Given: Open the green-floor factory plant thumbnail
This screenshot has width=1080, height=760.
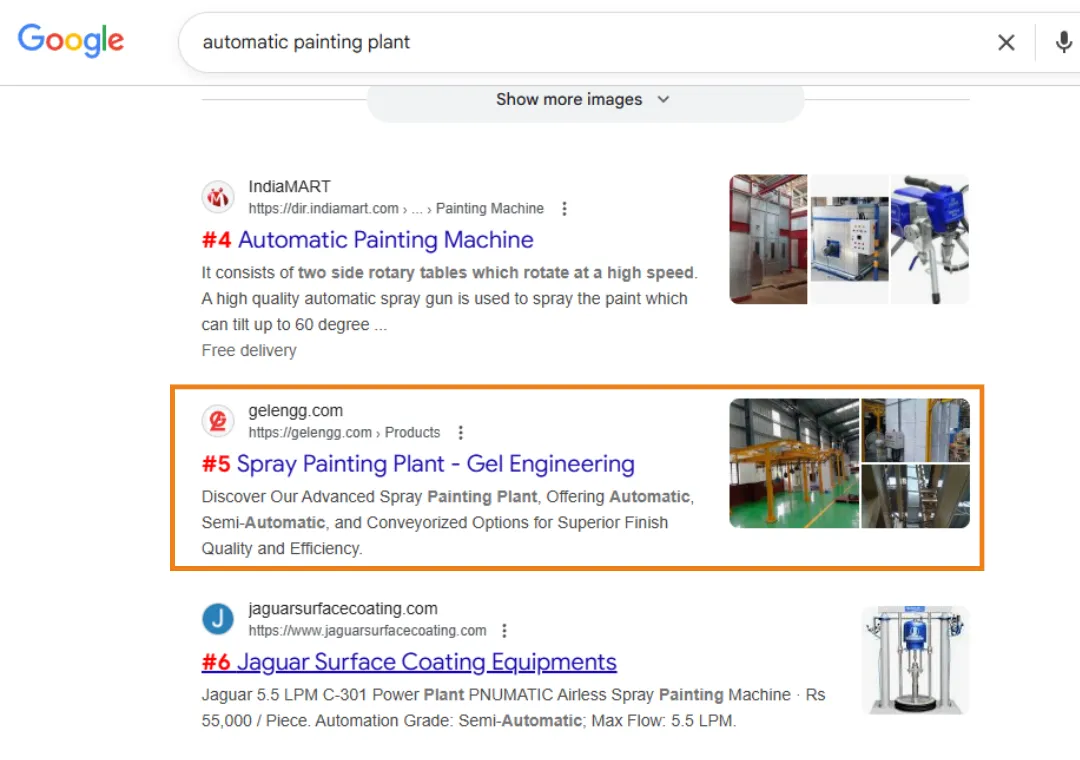Looking at the screenshot, I should 794,463.
